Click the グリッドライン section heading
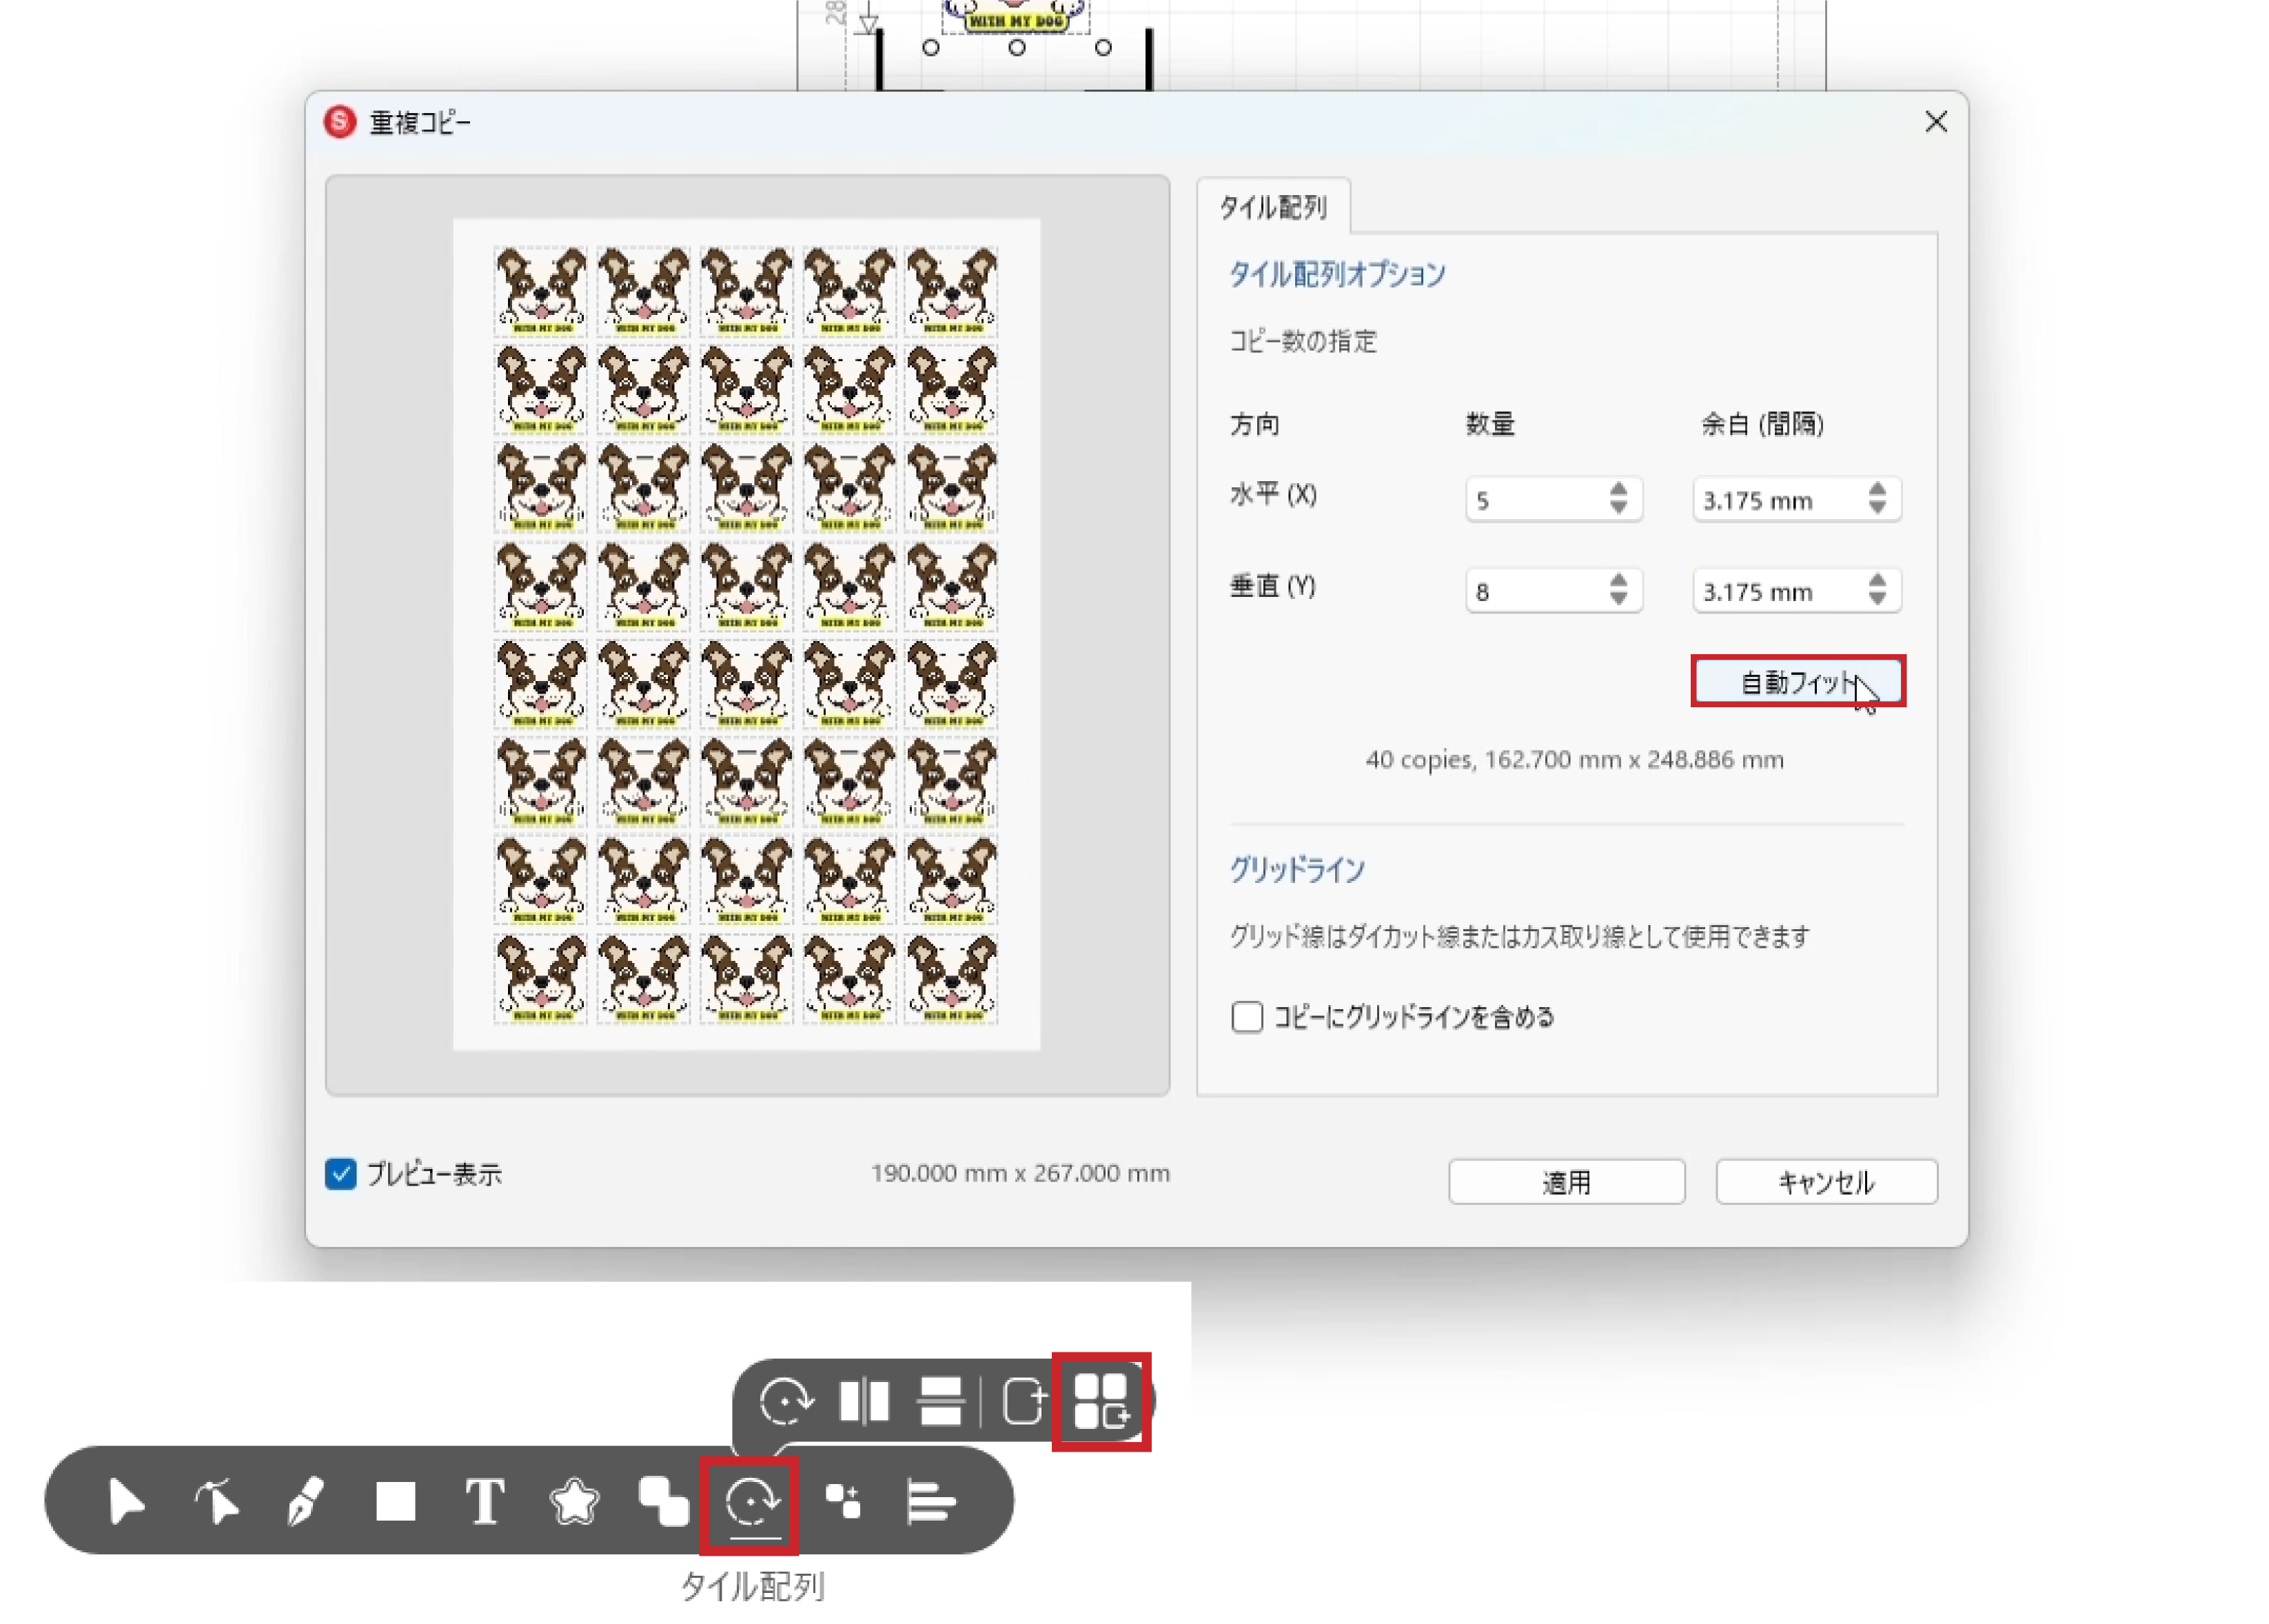The height and width of the screenshot is (1624, 2269). [1296, 869]
